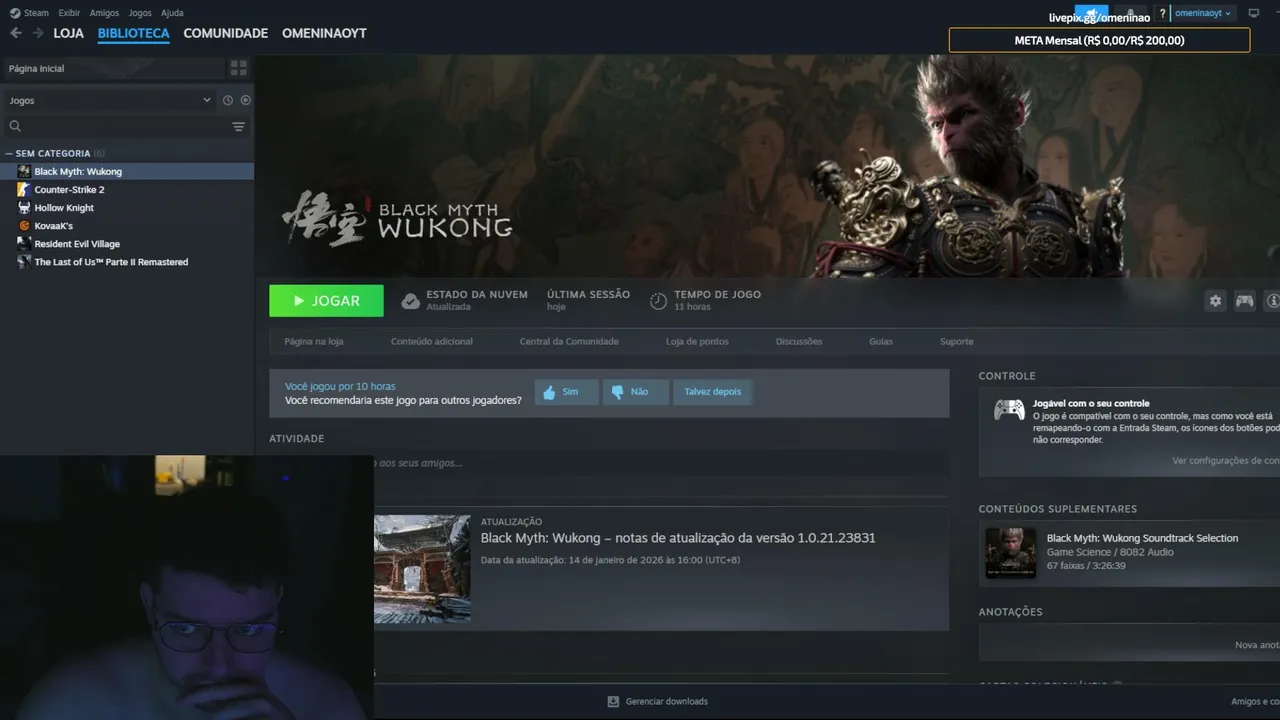Click the Gerenciar downloads icon
1280x720 pixels.
[613, 701]
